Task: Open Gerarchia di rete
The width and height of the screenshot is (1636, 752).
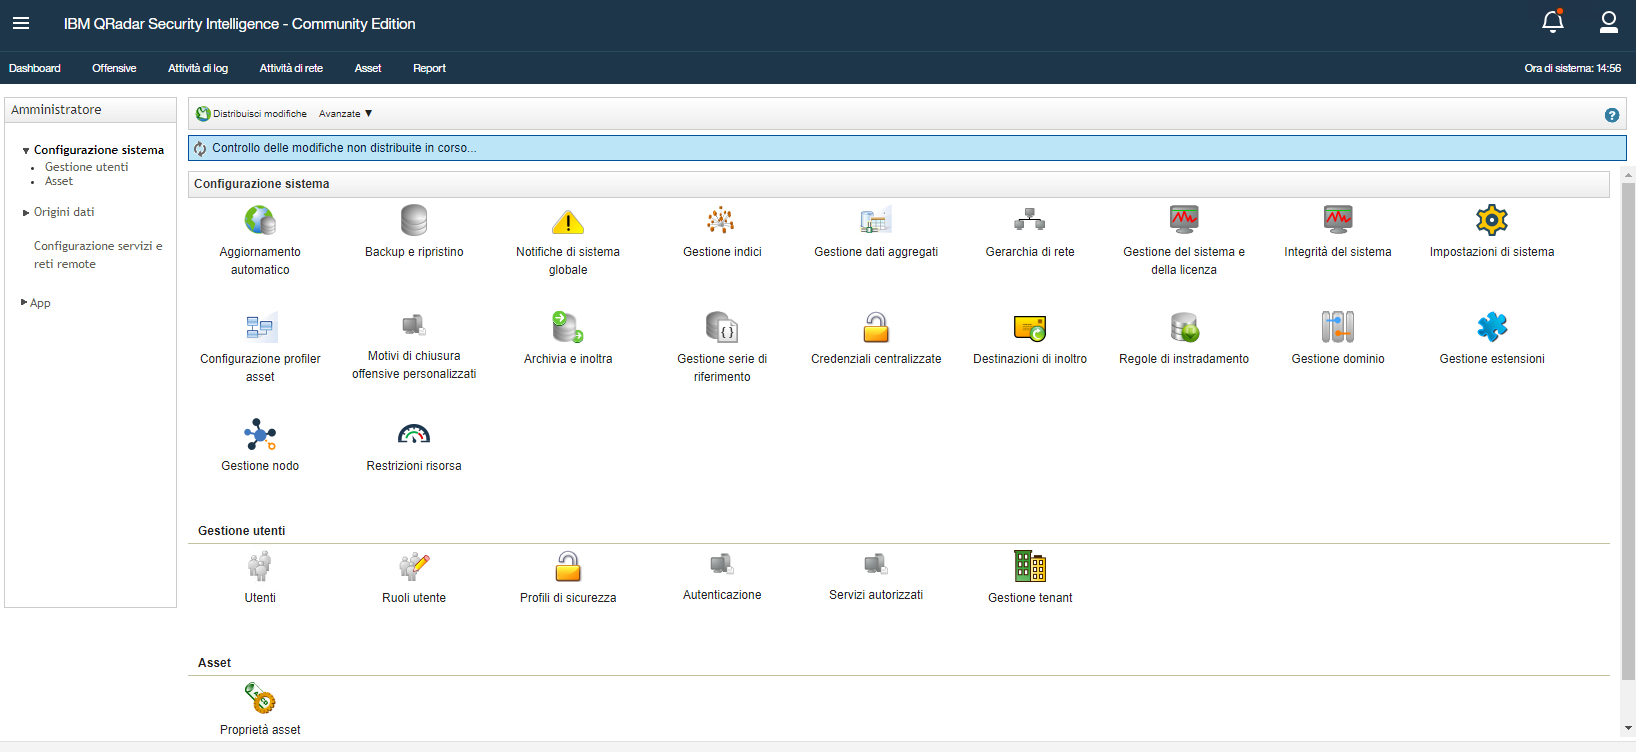Action: pyautogui.click(x=1030, y=232)
